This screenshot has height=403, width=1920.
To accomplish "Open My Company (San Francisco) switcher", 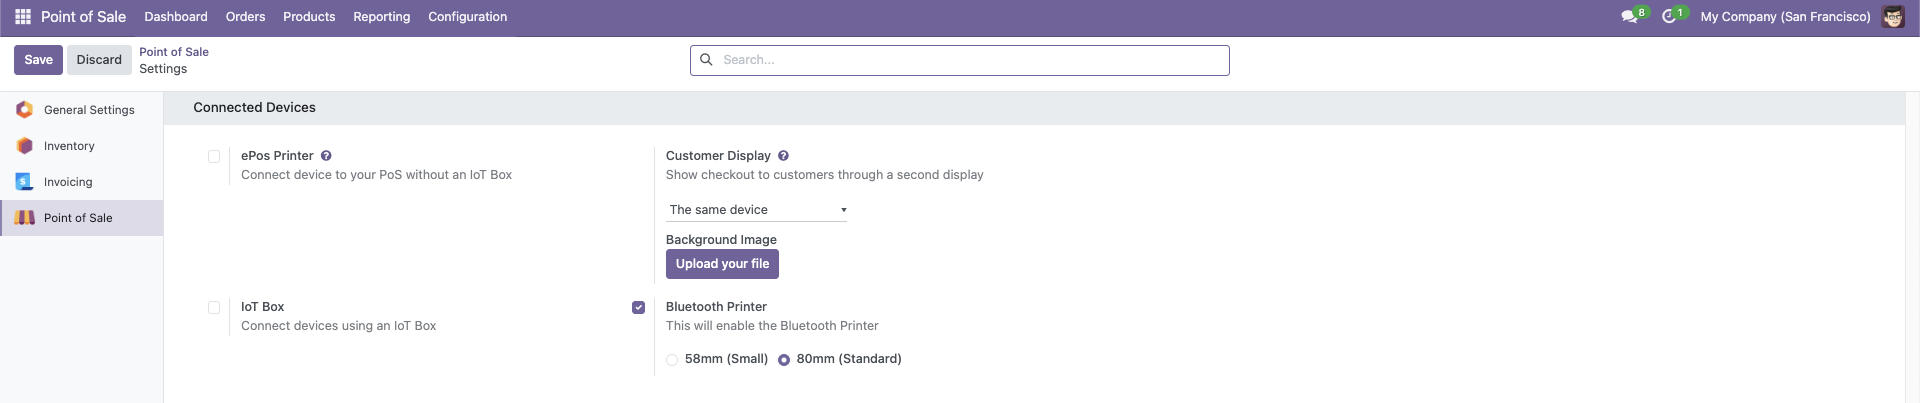I will click(1785, 17).
